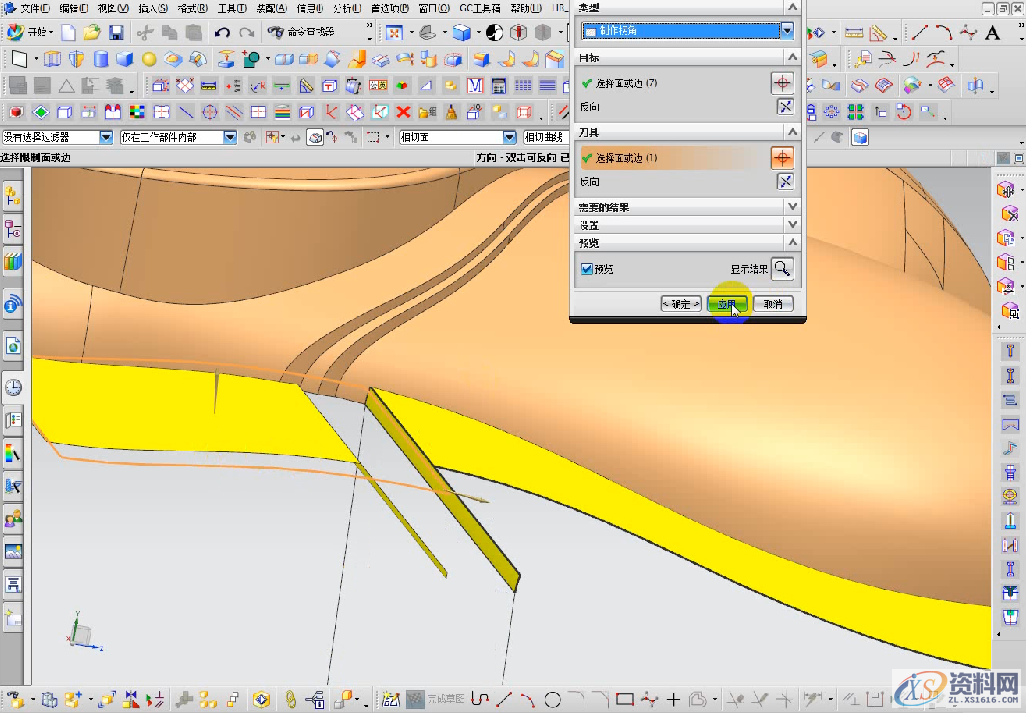Open a file with the folder icon
Screen dimensions: 1026x713
click(92, 33)
